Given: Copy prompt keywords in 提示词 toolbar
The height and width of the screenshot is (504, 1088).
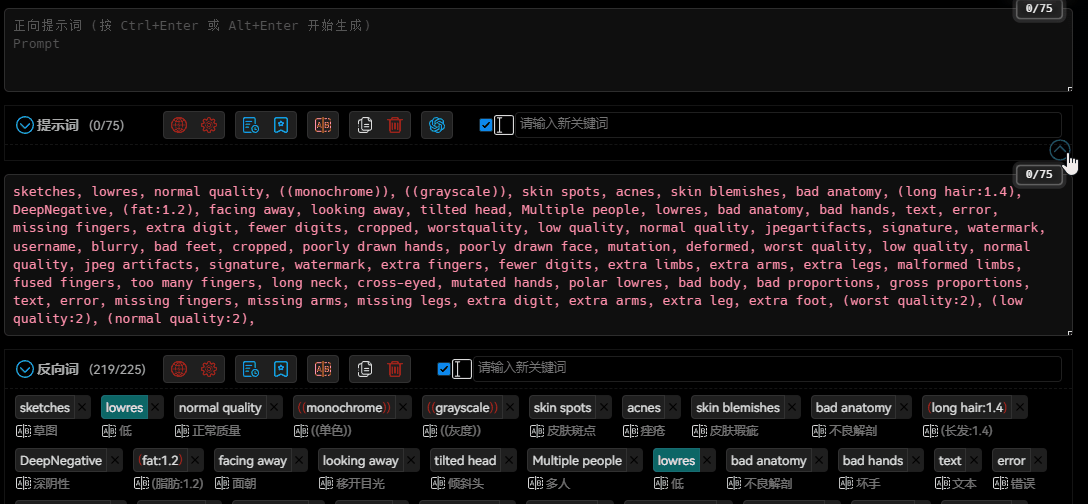Looking at the screenshot, I should click(x=365, y=125).
